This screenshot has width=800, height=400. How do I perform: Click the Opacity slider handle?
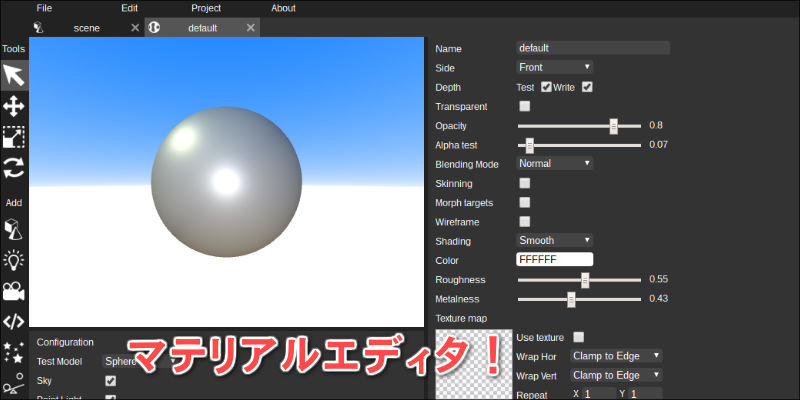pos(614,126)
